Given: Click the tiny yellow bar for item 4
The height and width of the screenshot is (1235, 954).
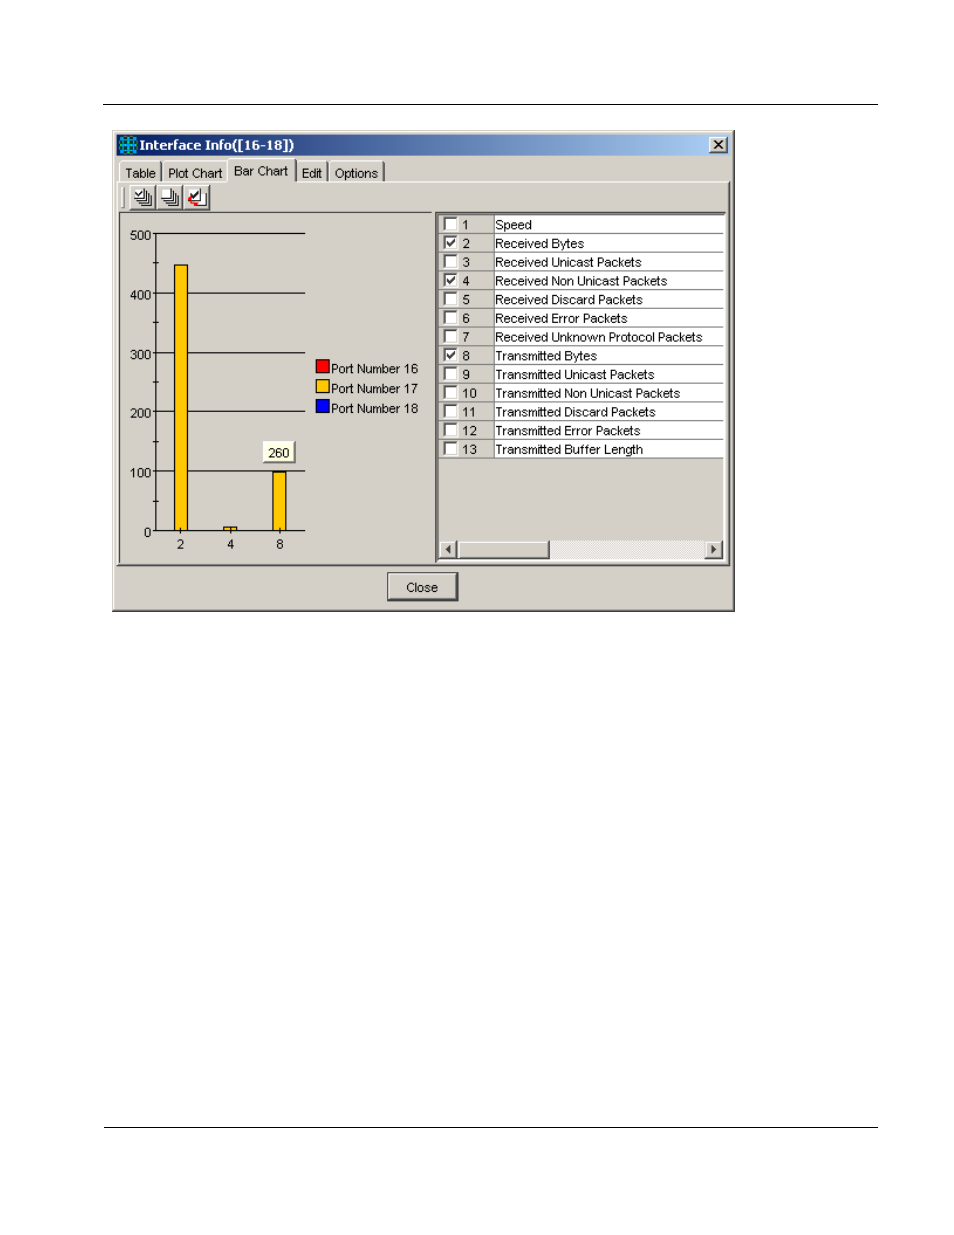Looking at the screenshot, I should coord(230,529).
